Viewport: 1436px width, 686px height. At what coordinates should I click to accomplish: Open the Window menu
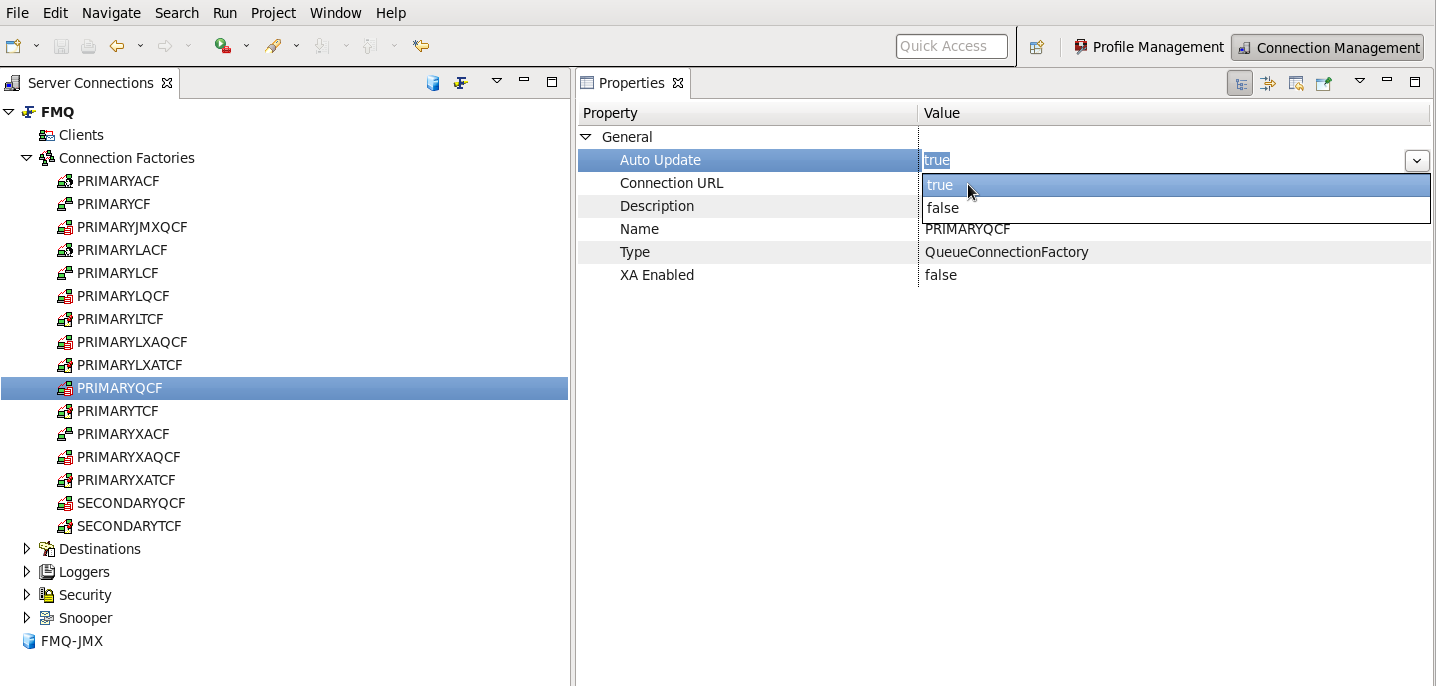(x=335, y=13)
